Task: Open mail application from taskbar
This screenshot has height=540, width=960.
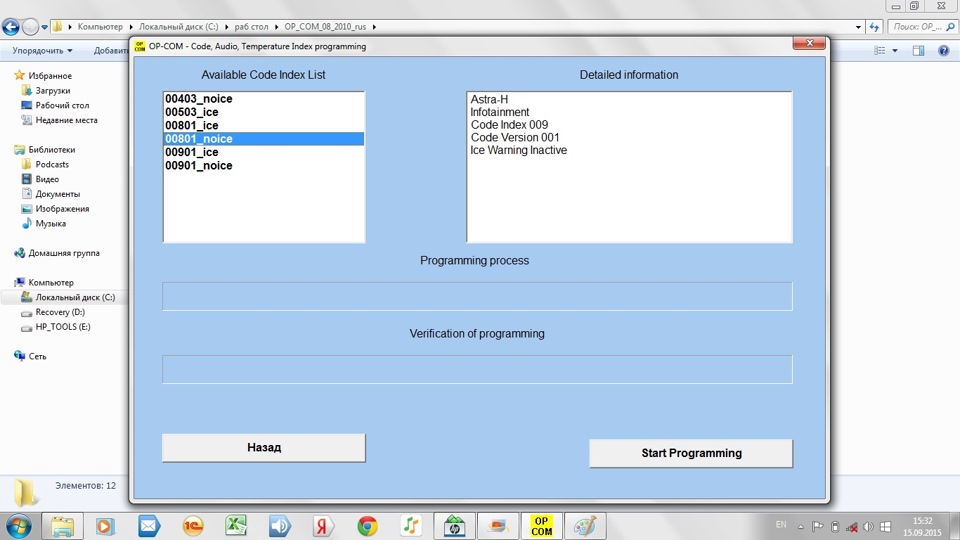Action: [149, 526]
